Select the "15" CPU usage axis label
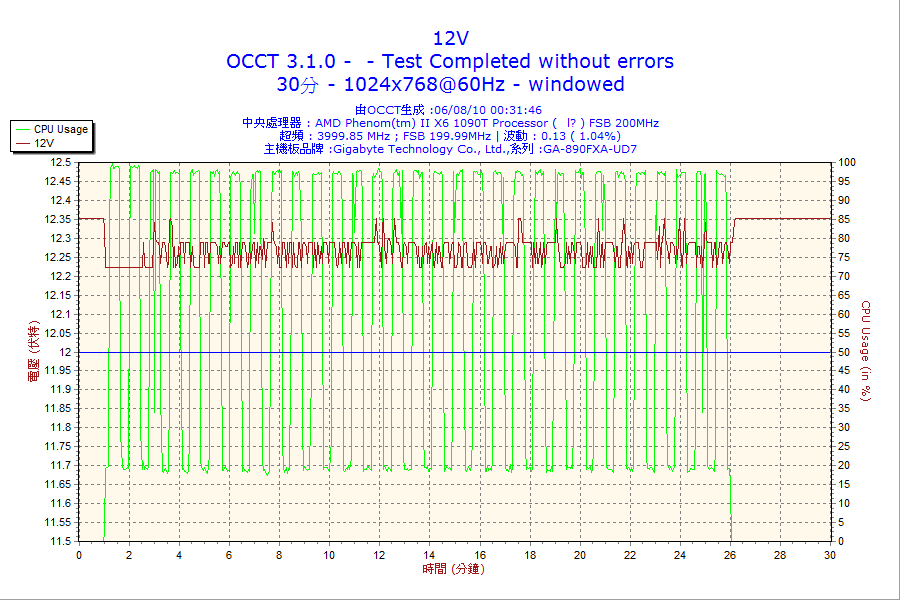900x600 pixels. [x=844, y=484]
